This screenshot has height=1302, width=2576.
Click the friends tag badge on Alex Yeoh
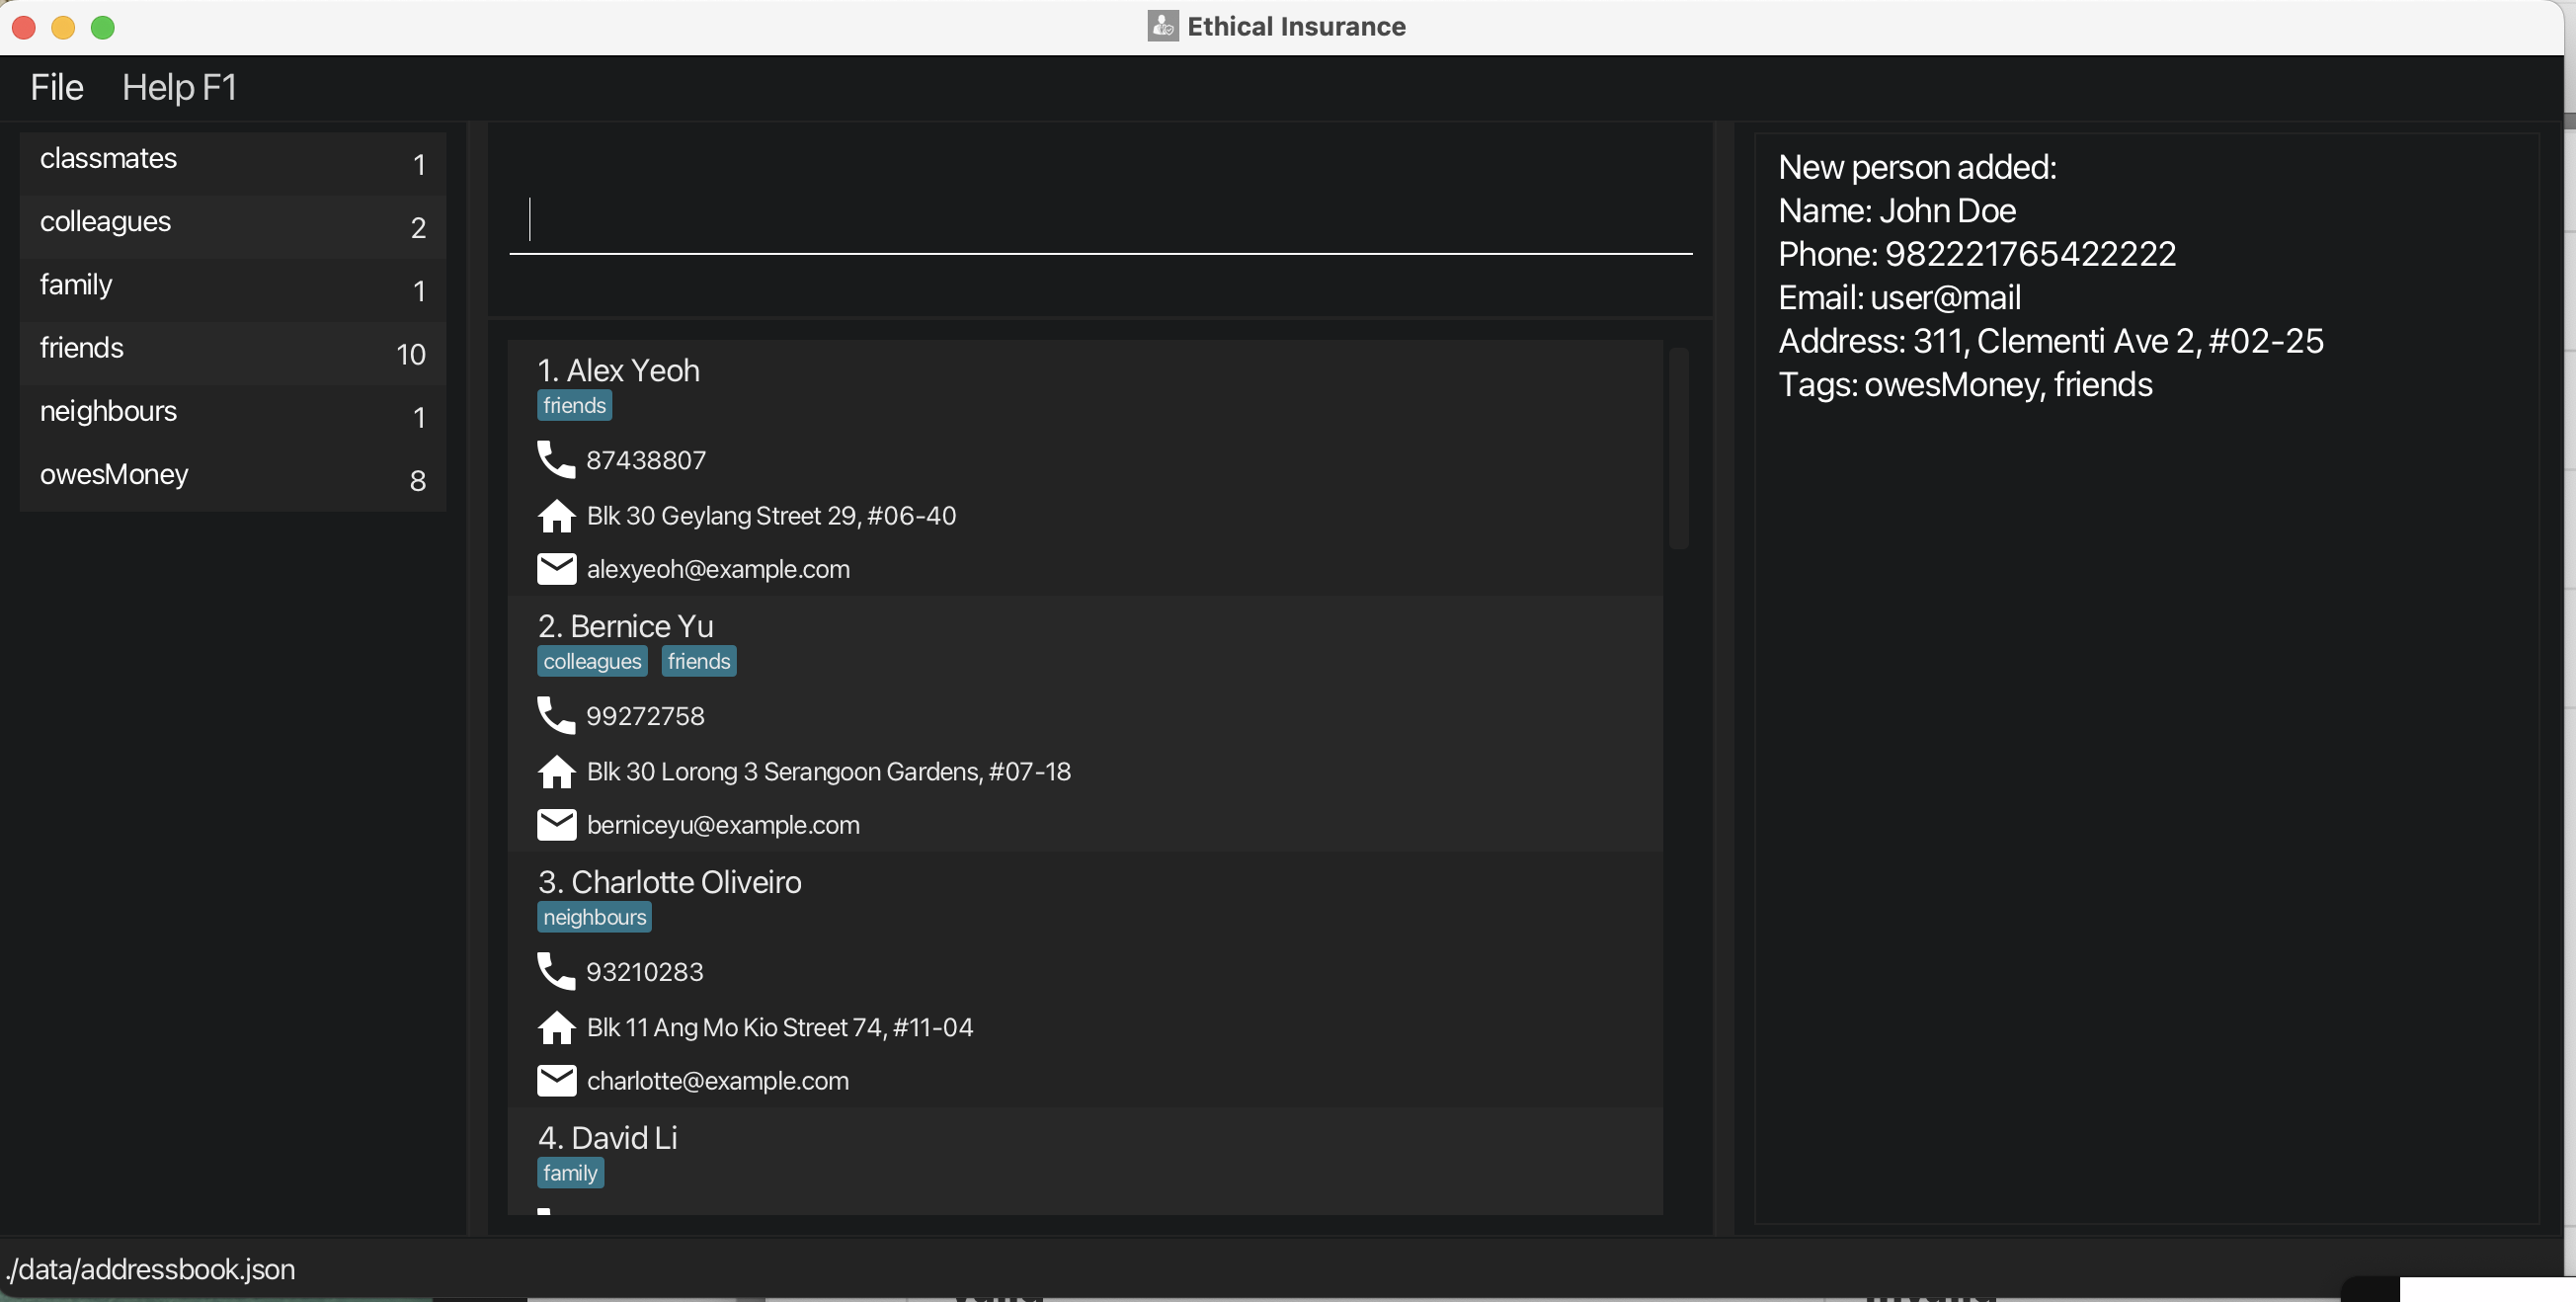pos(574,405)
